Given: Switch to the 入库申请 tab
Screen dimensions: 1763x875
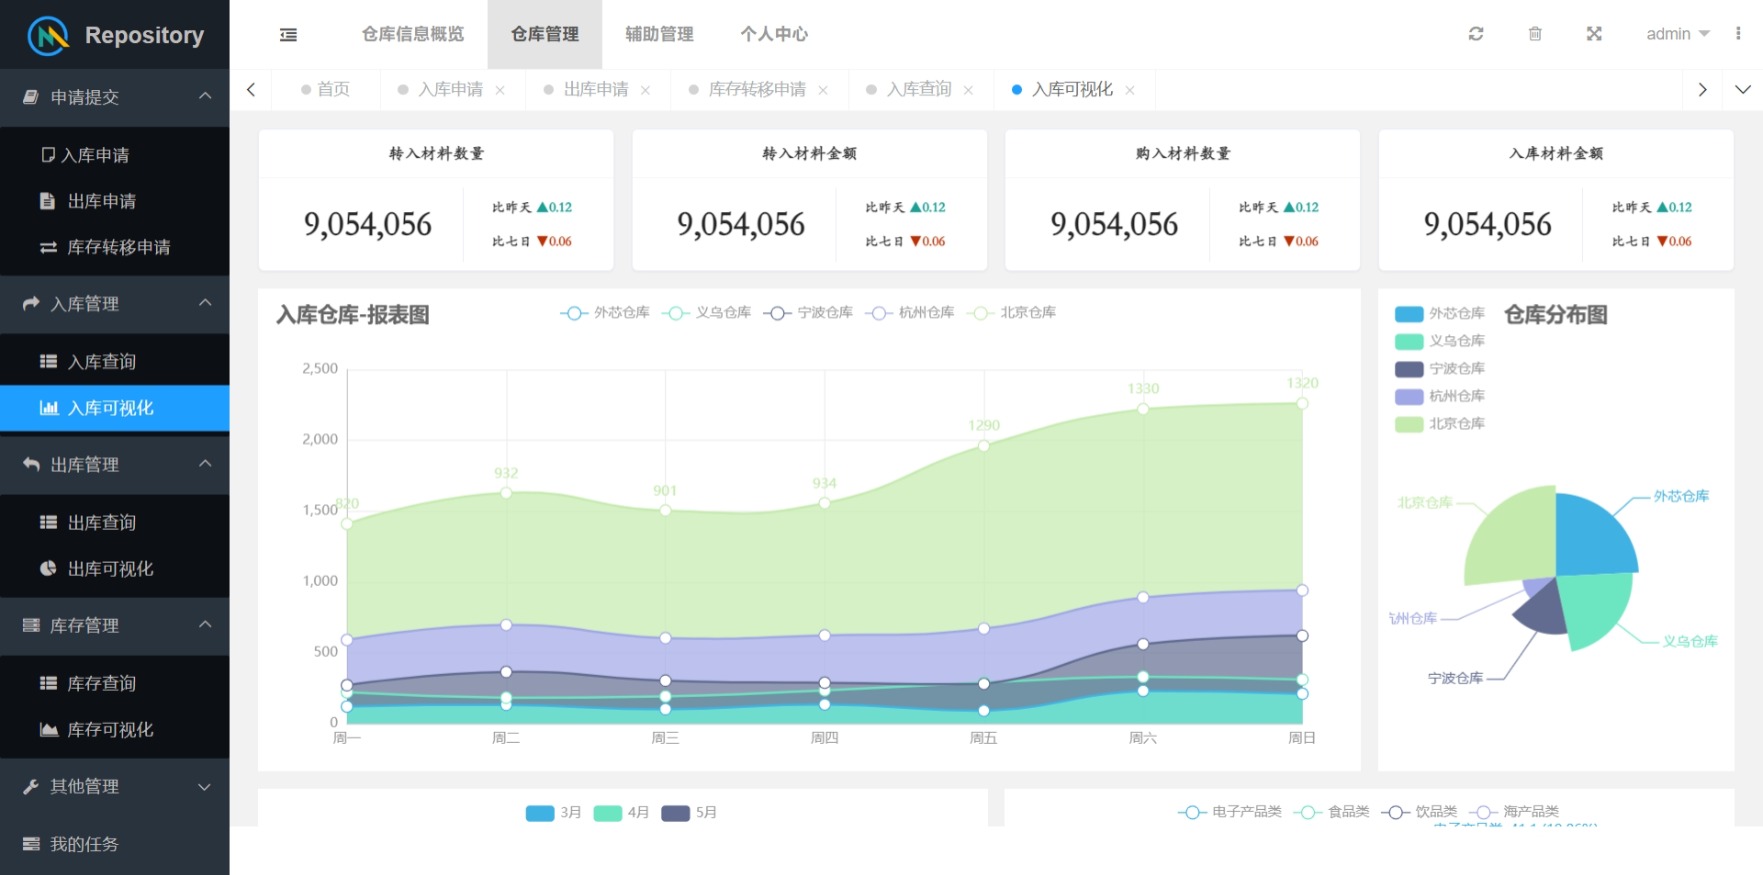Looking at the screenshot, I should pyautogui.click(x=450, y=90).
